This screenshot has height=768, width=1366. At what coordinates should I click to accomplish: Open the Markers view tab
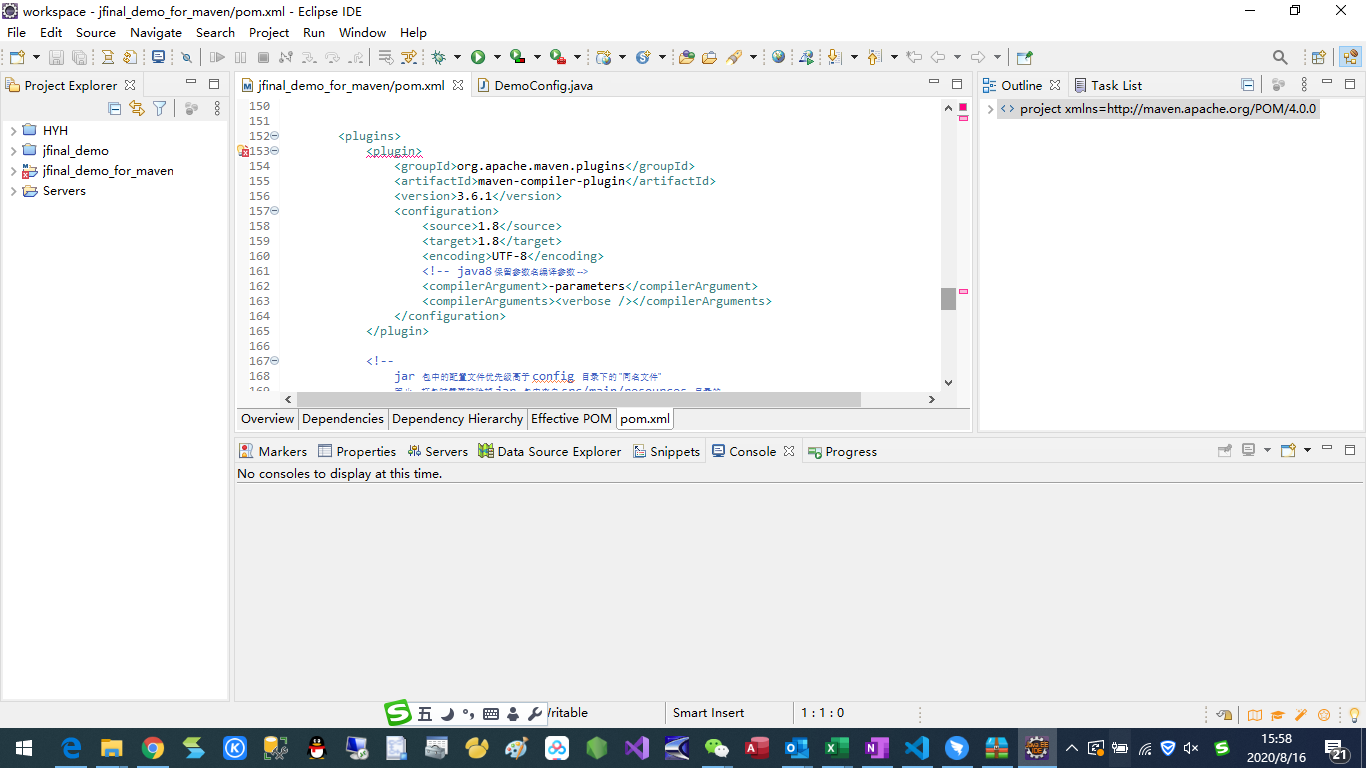273,451
